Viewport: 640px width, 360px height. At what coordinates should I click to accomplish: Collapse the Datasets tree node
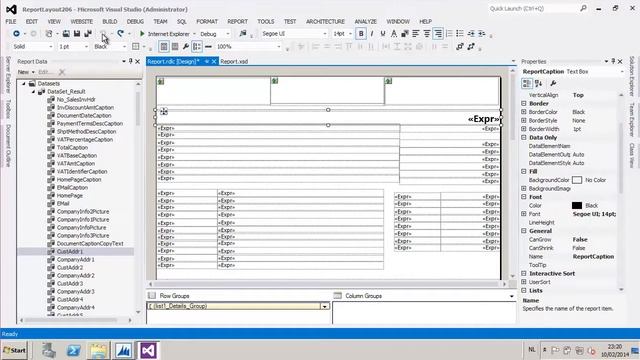24,83
